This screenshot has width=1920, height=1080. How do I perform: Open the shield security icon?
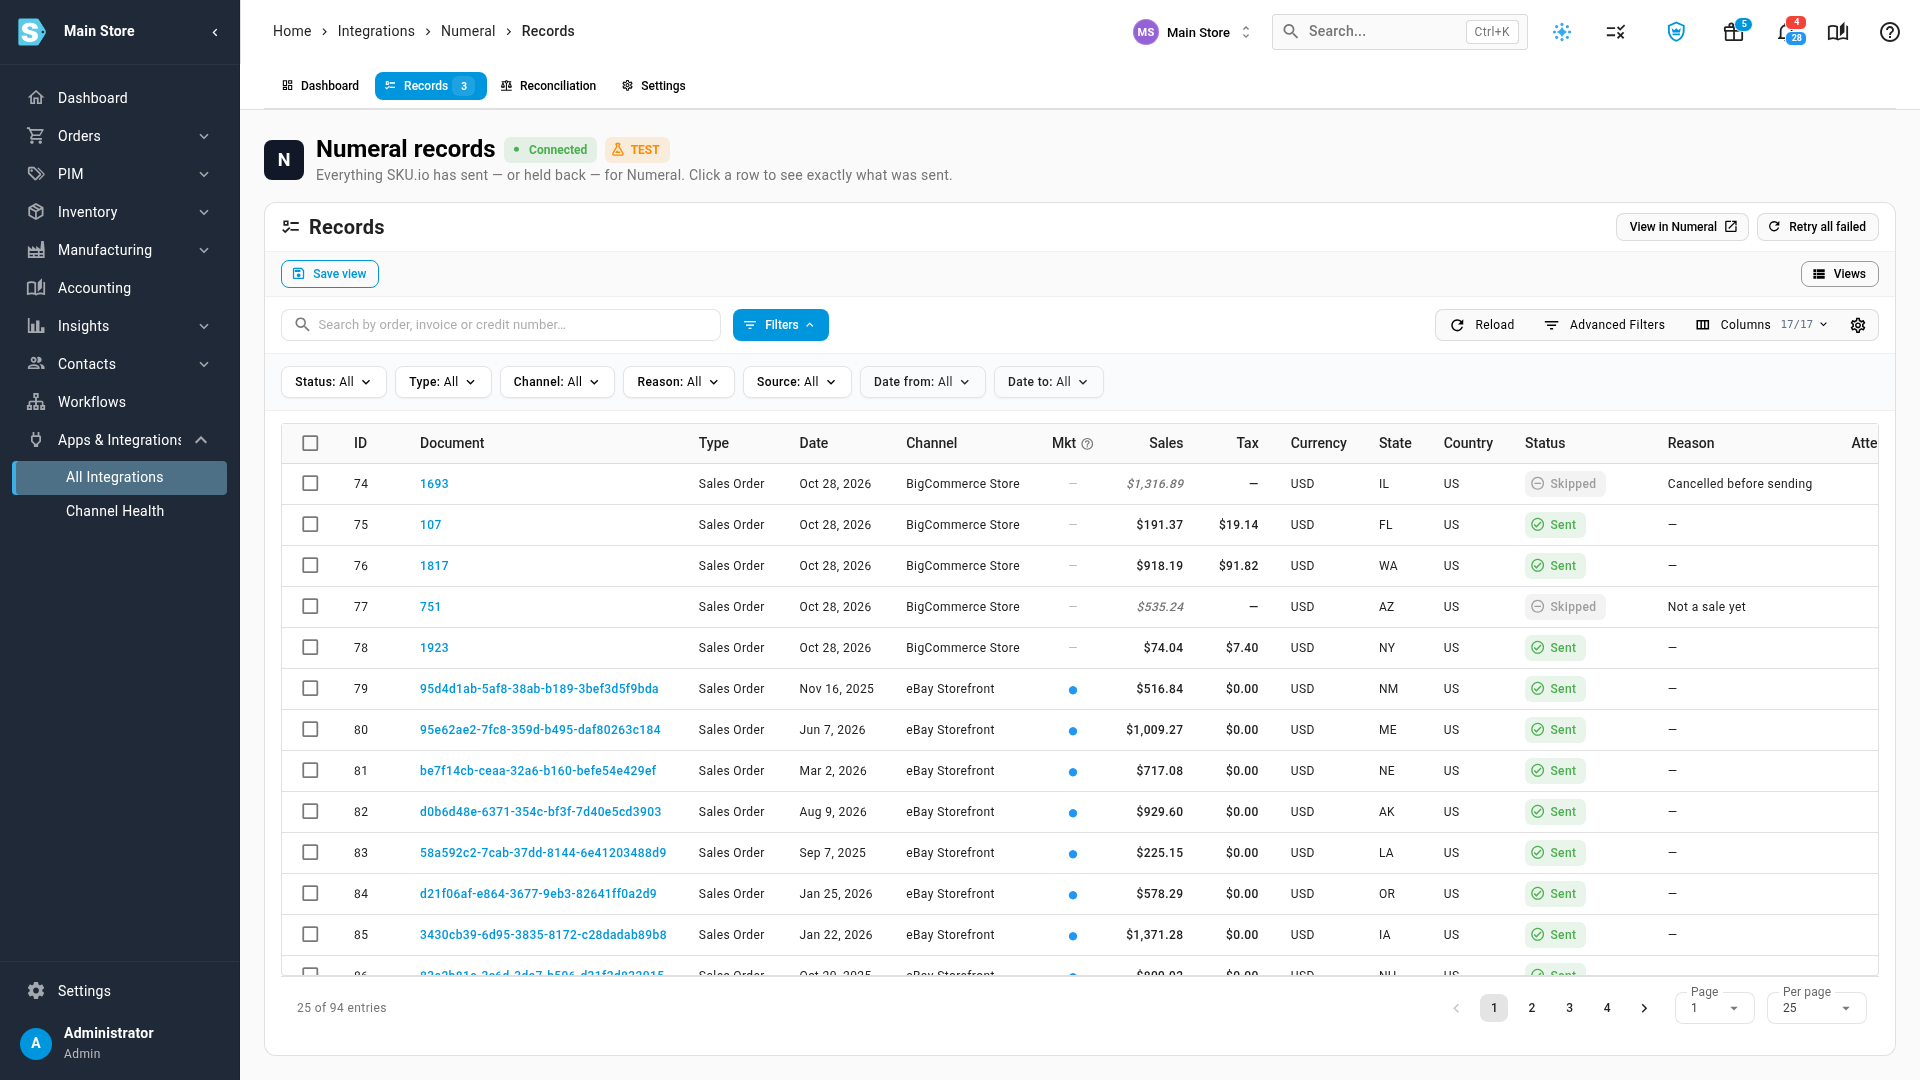1676,32
